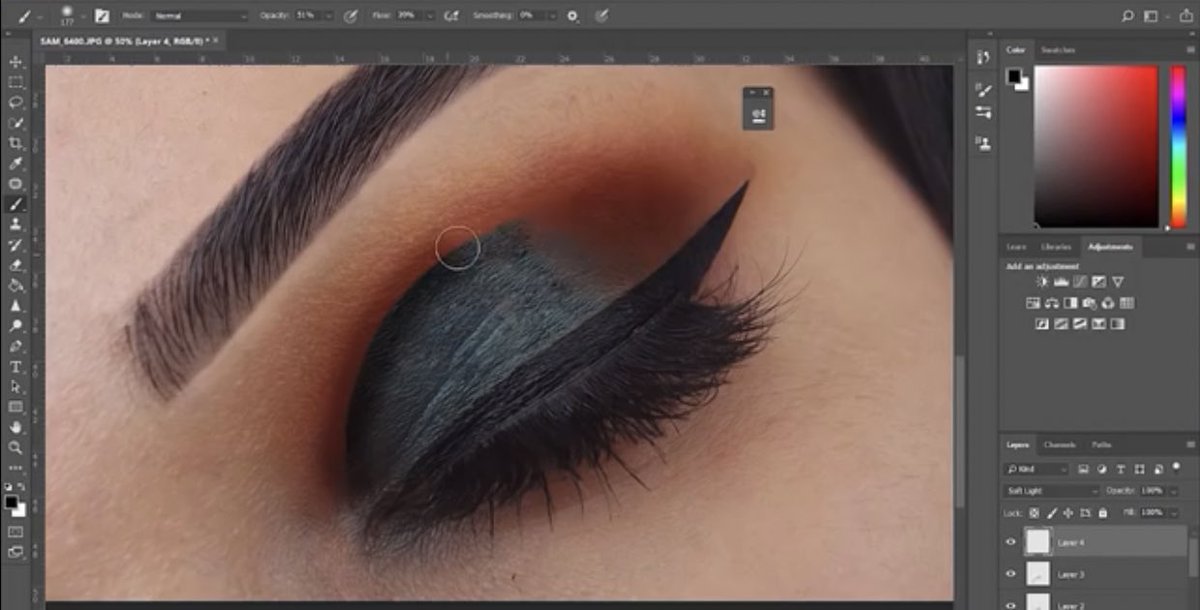Viewport: 1200px width, 610px height.
Task: Toggle pressure for size
Action: (600, 16)
